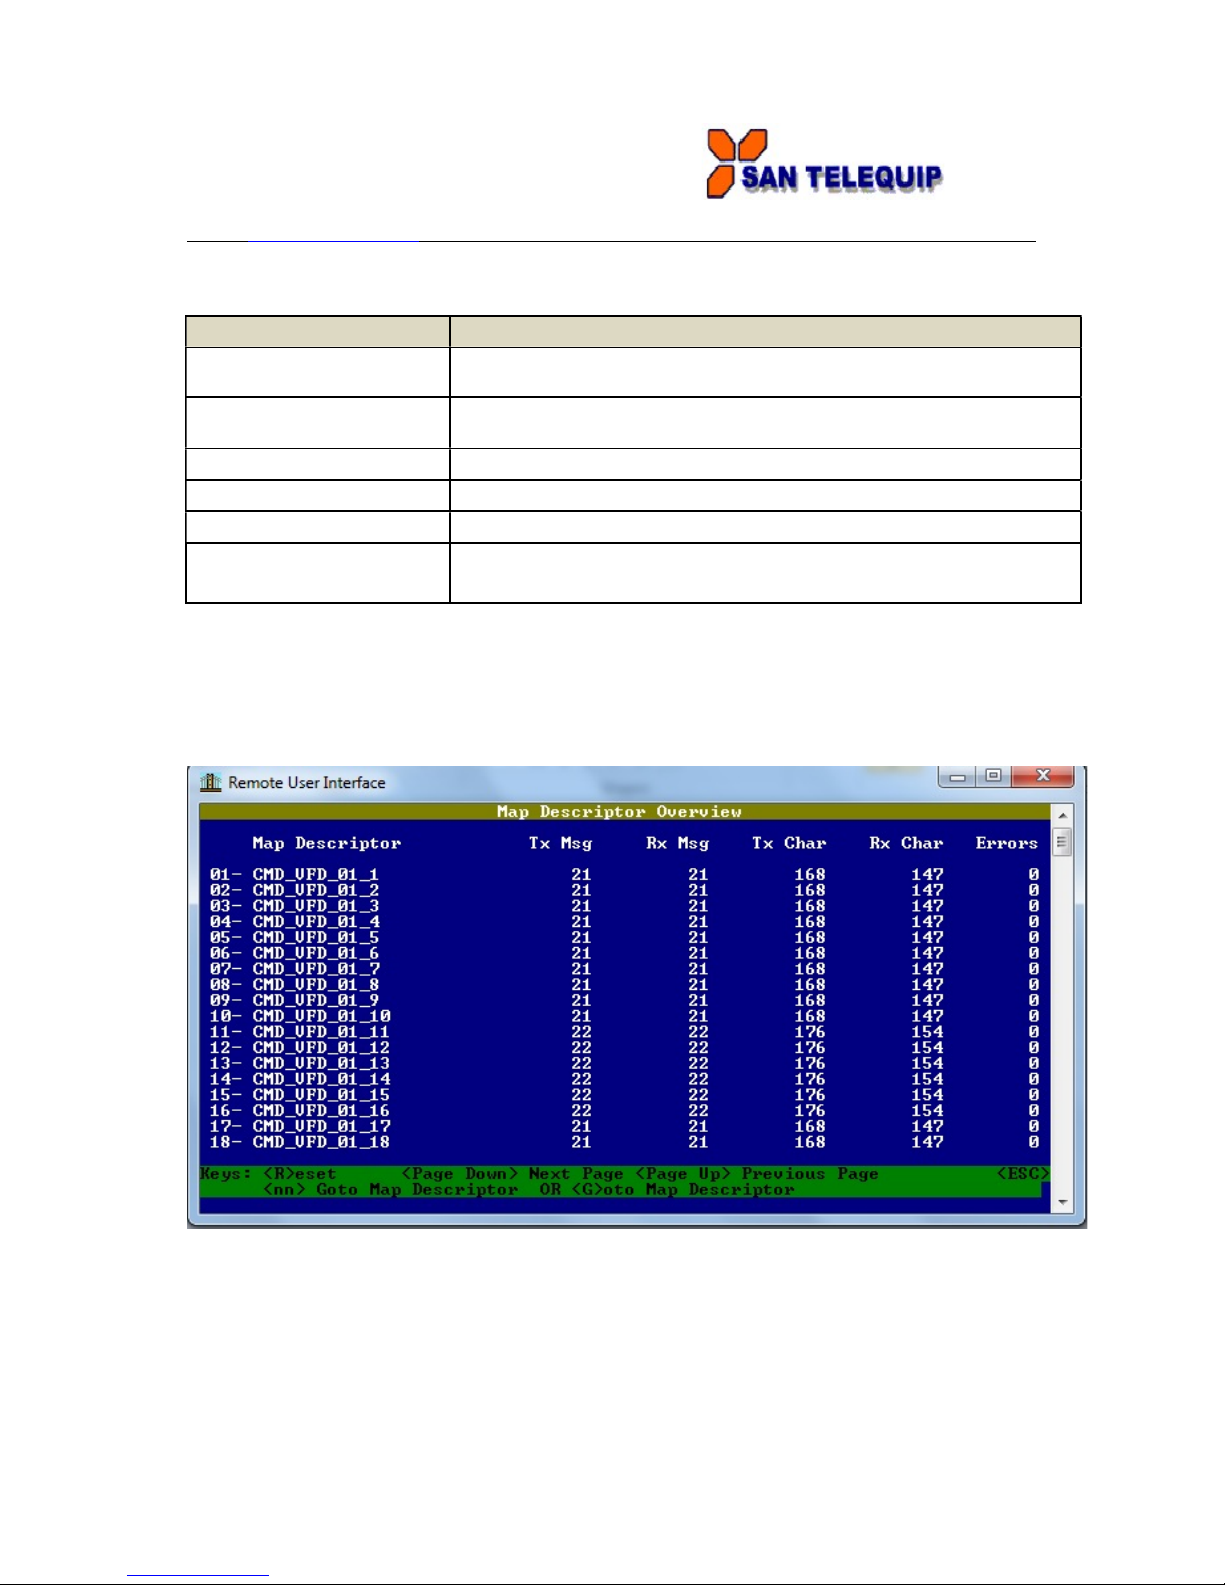Click Tx Char value 176 in CMD_VFD_01_11 row

click(810, 1032)
